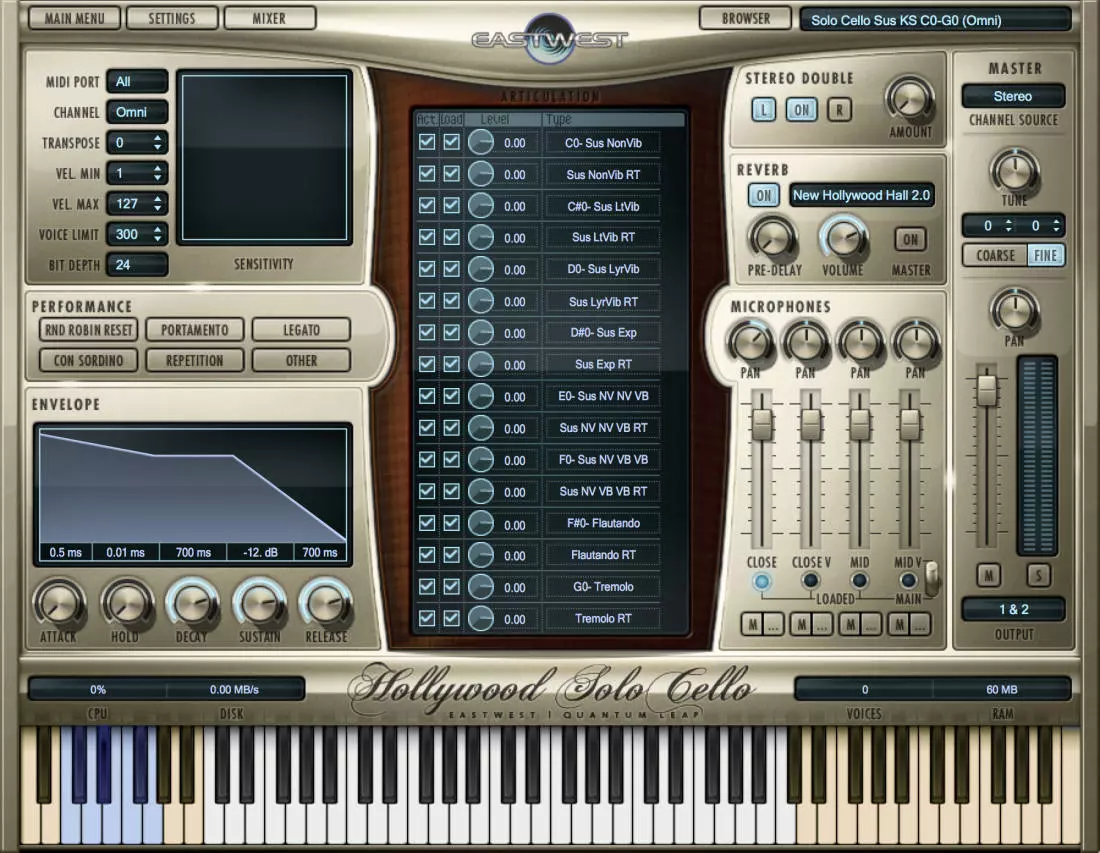Toggle the Reverb ON switch

pyautogui.click(x=763, y=196)
